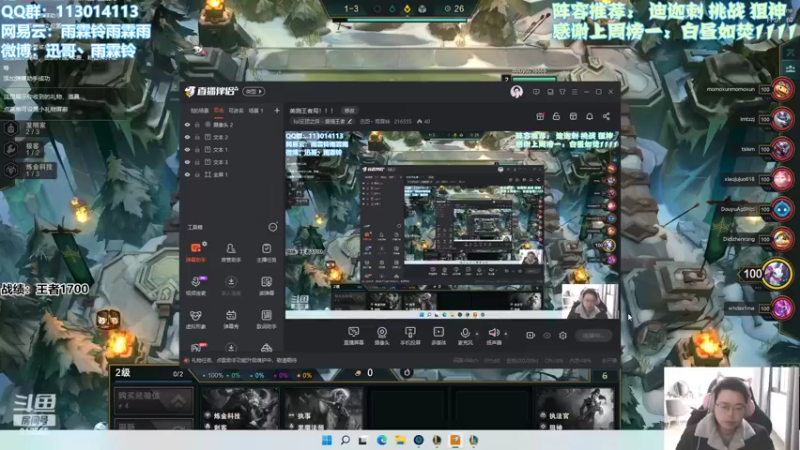Toggle visibility of 文本 2 source
This screenshot has width=800, height=450.
[x=187, y=137]
